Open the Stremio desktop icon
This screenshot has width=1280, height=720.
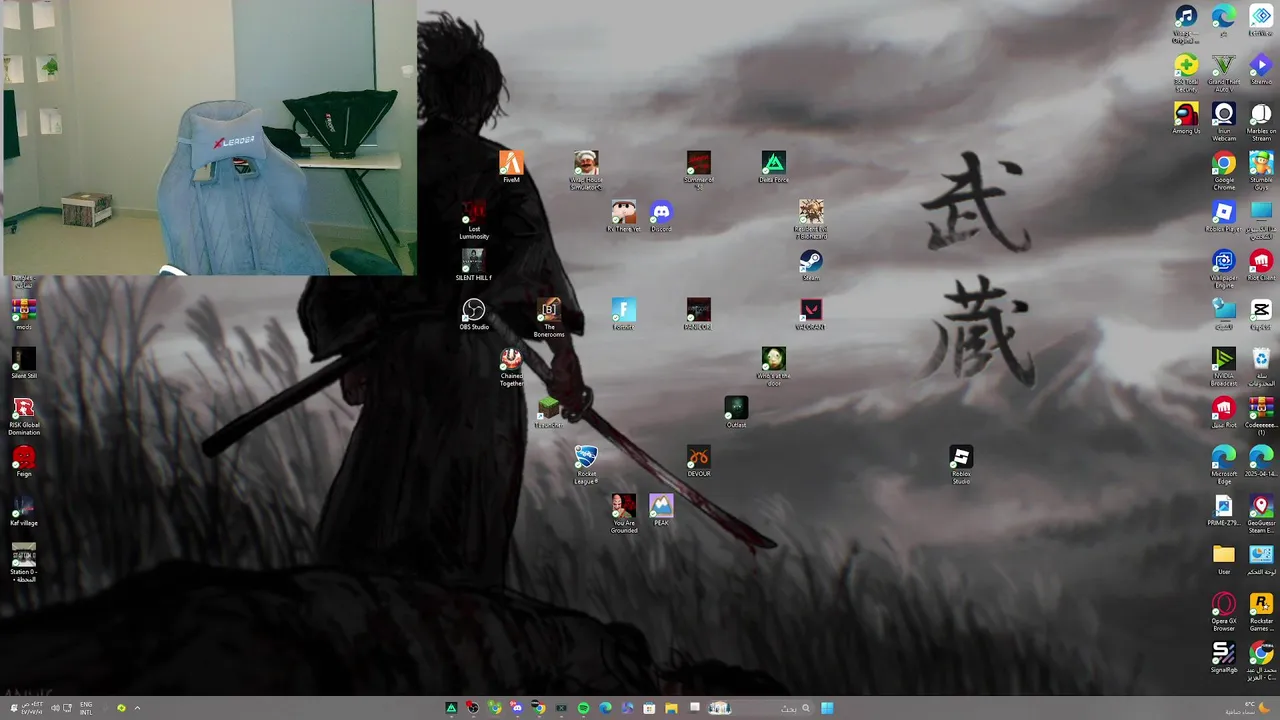pos(1261,69)
